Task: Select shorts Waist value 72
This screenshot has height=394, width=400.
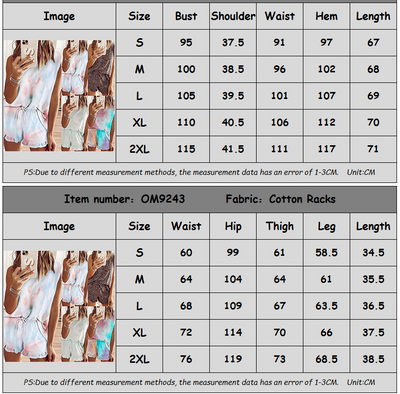Action: pyautogui.click(x=186, y=332)
